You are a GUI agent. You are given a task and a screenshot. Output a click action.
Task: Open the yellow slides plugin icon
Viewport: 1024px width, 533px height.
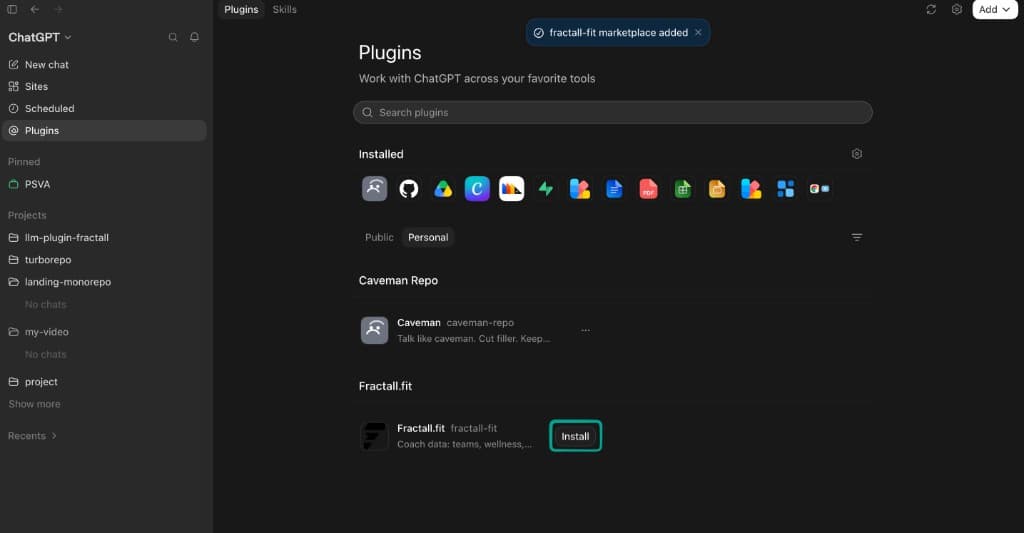point(717,189)
